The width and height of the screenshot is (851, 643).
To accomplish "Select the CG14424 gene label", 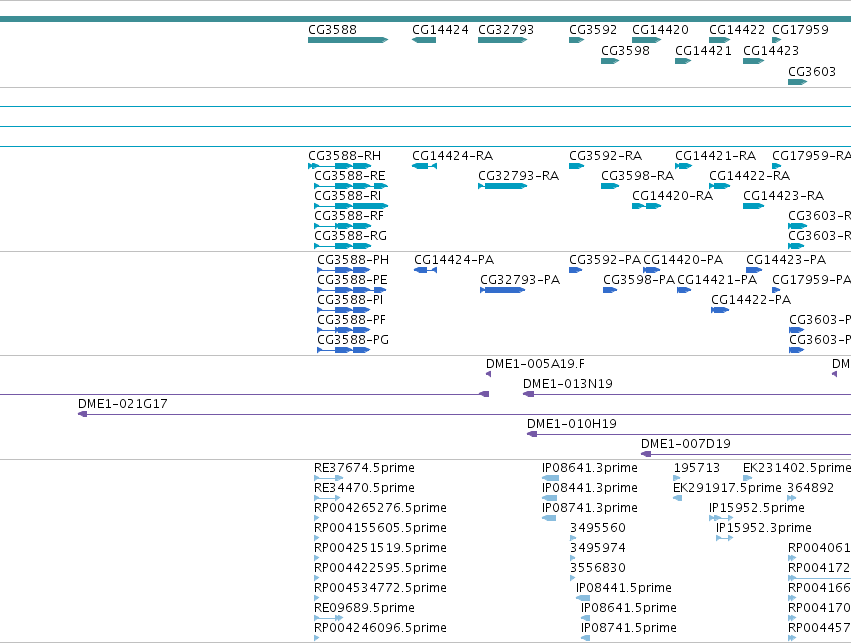I will (x=440, y=30).
